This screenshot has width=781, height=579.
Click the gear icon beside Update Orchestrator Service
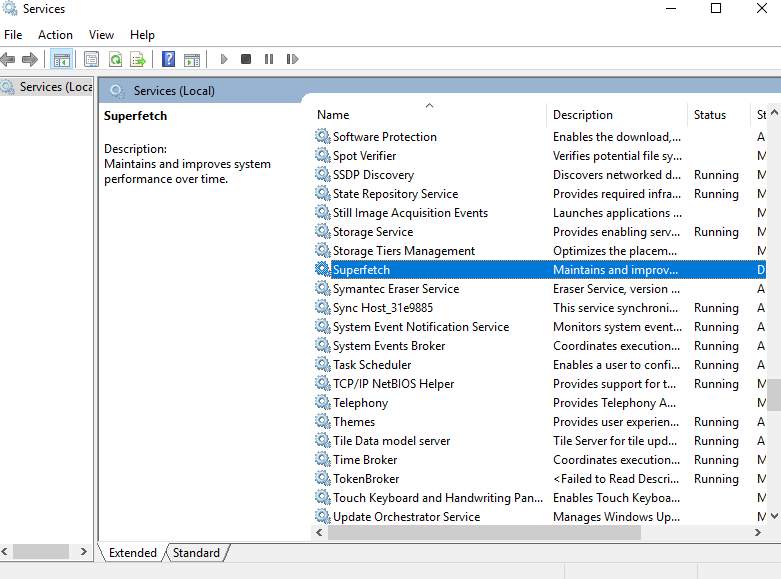pyautogui.click(x=323, y=516)
